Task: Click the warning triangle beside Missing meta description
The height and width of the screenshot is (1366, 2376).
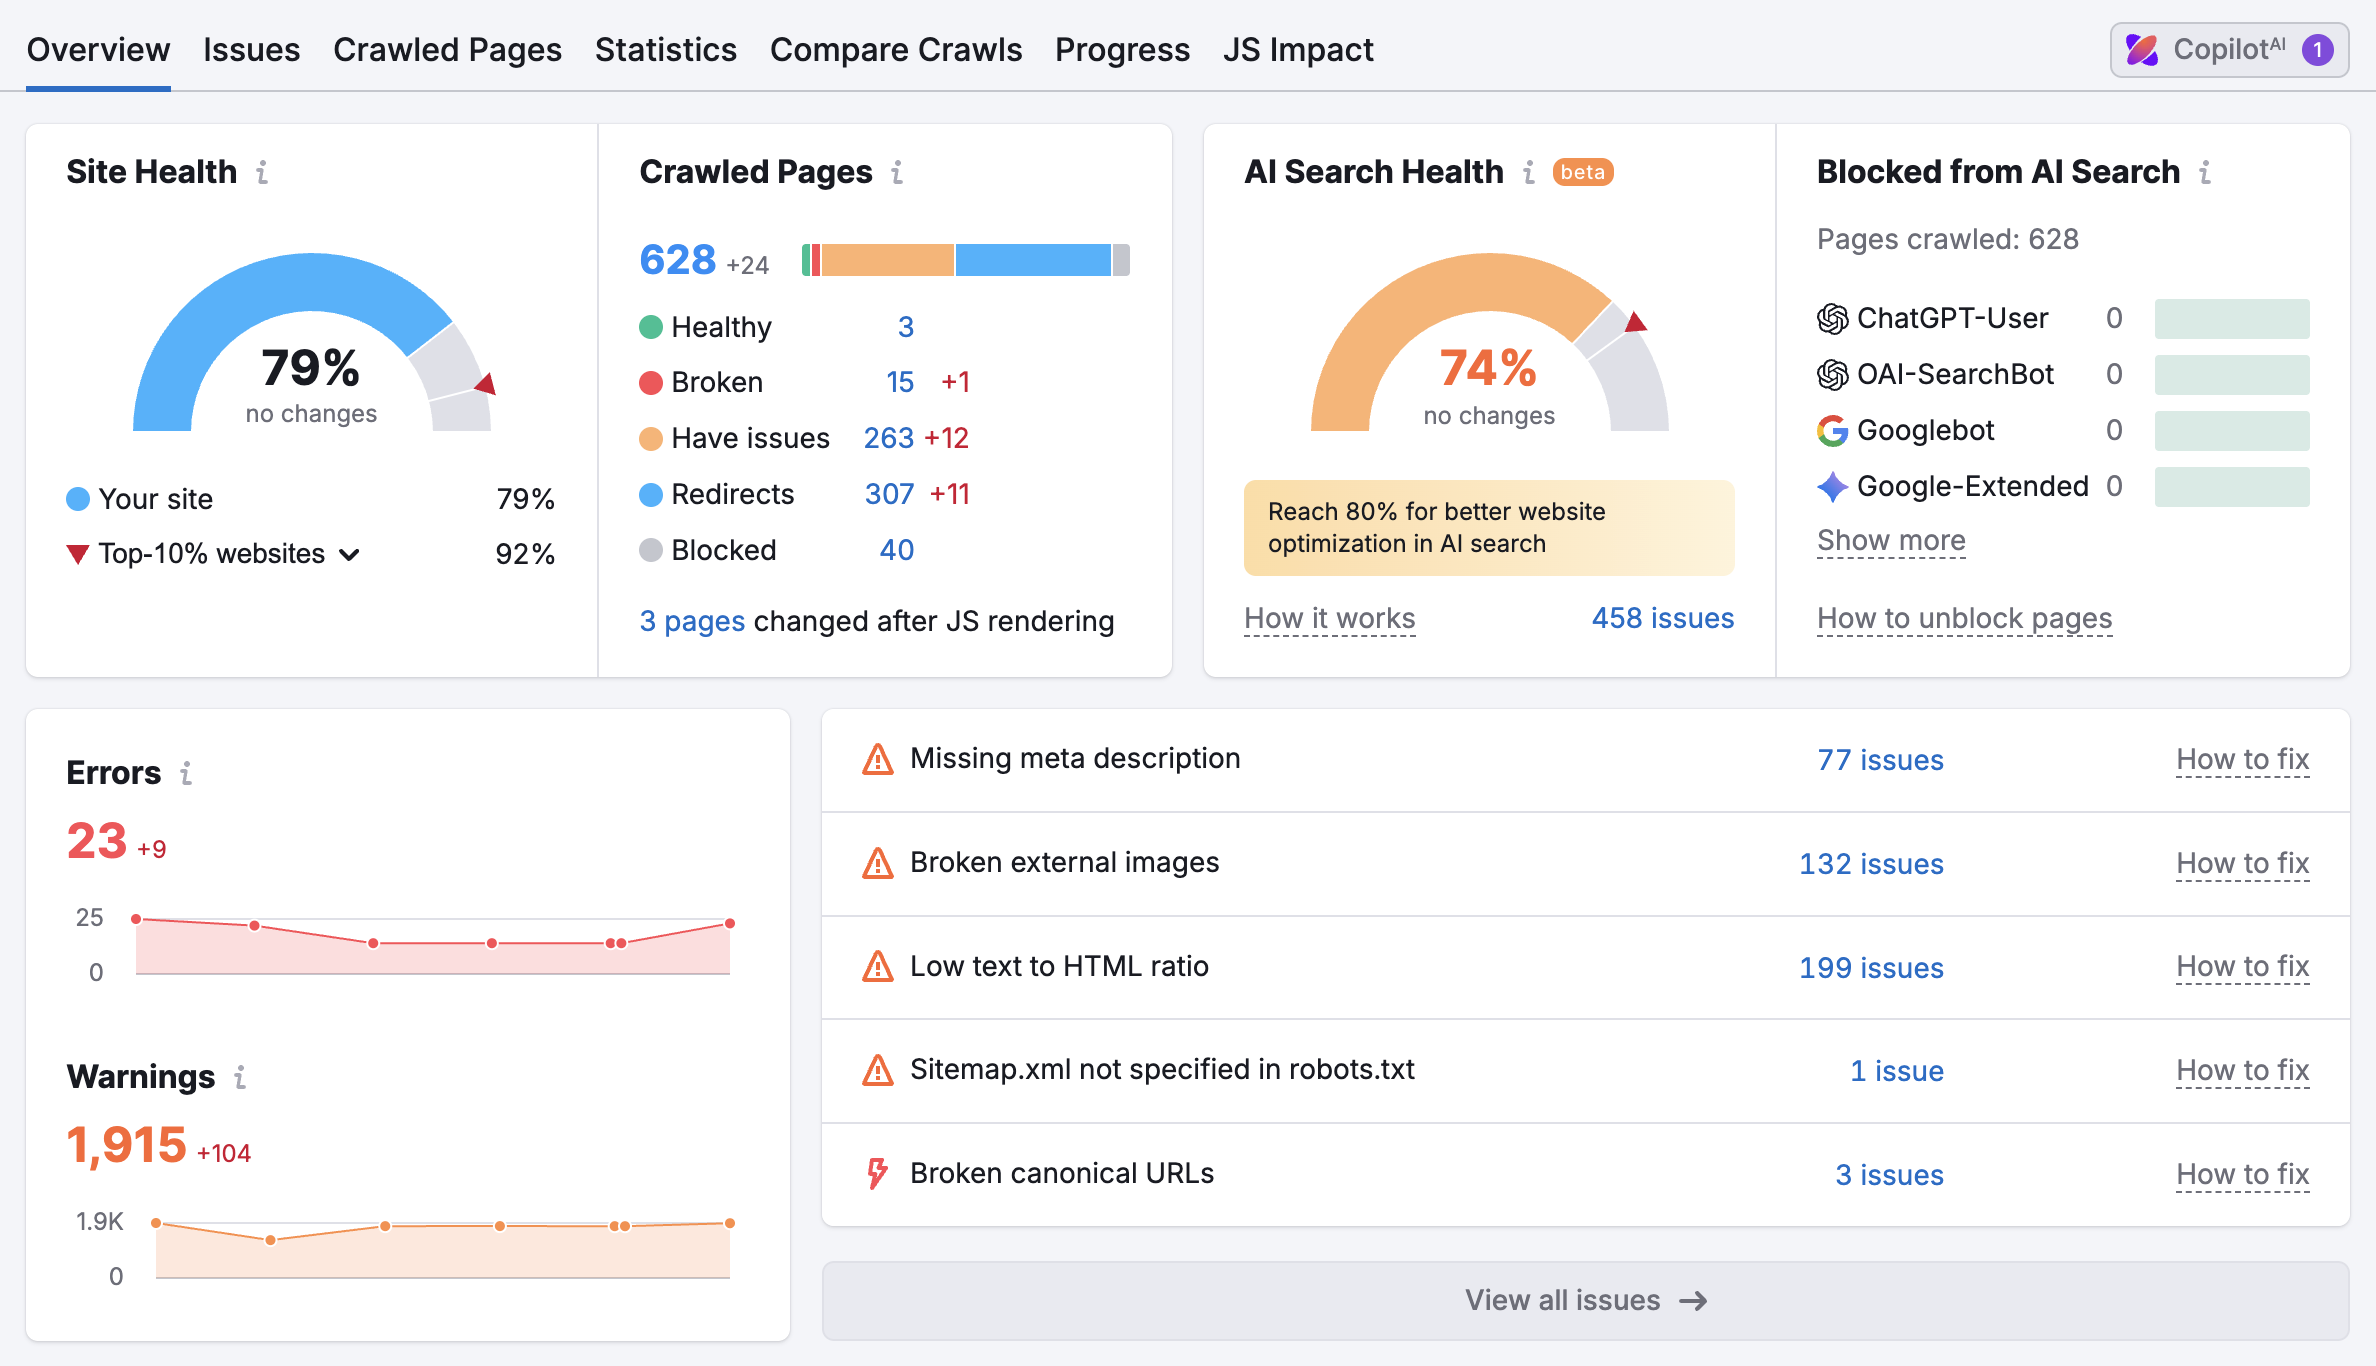Action: point(877,760)
